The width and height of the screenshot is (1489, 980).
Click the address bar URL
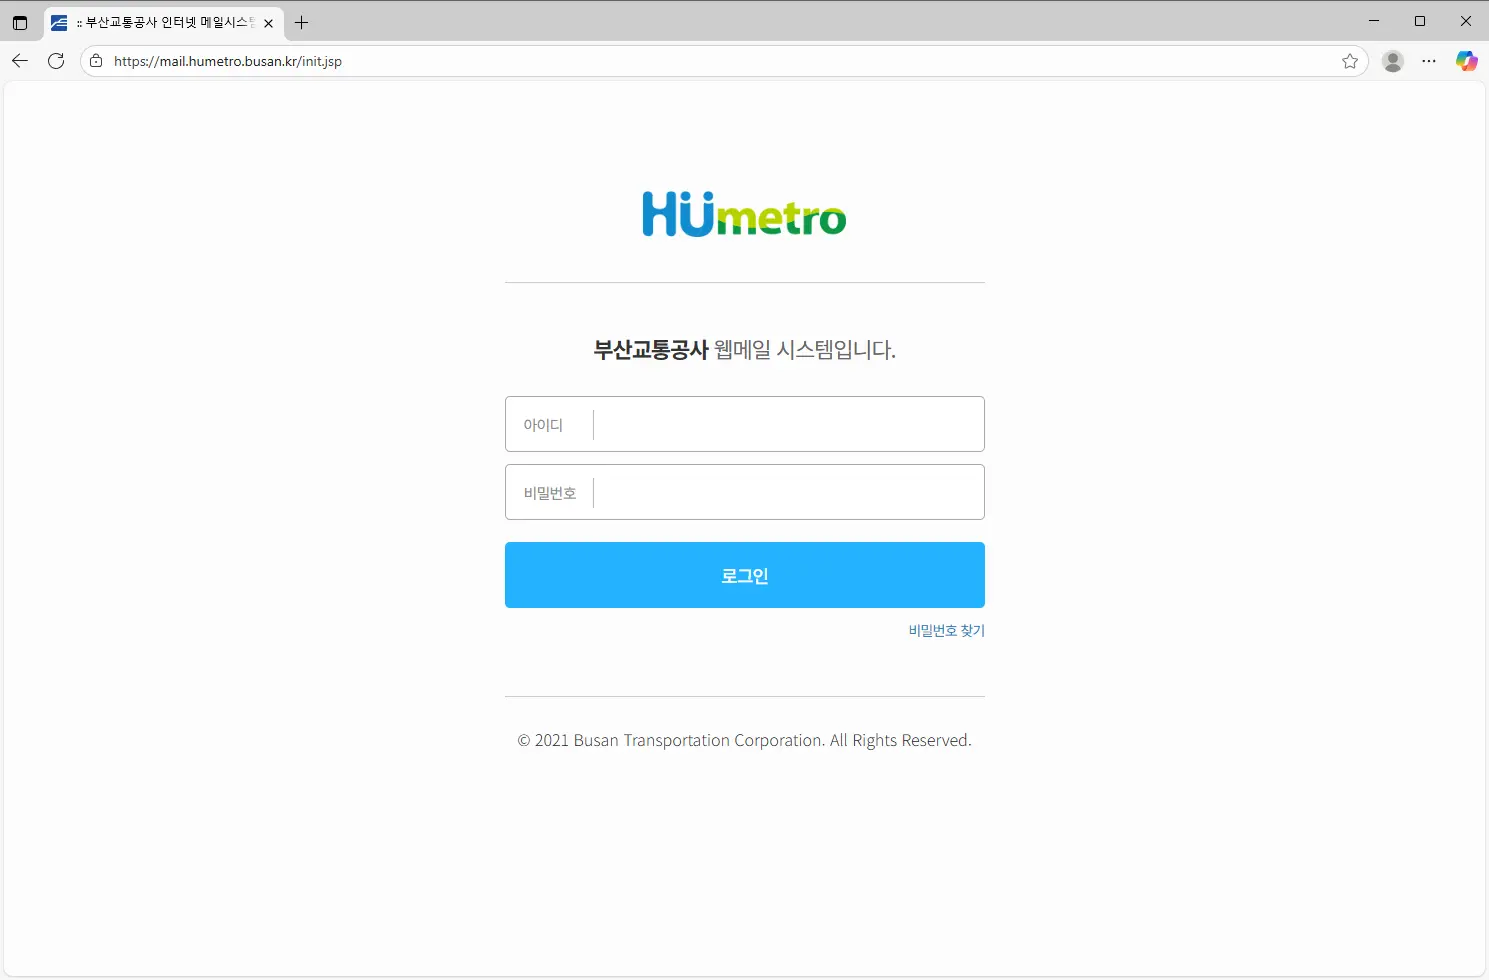click(228, 61)
